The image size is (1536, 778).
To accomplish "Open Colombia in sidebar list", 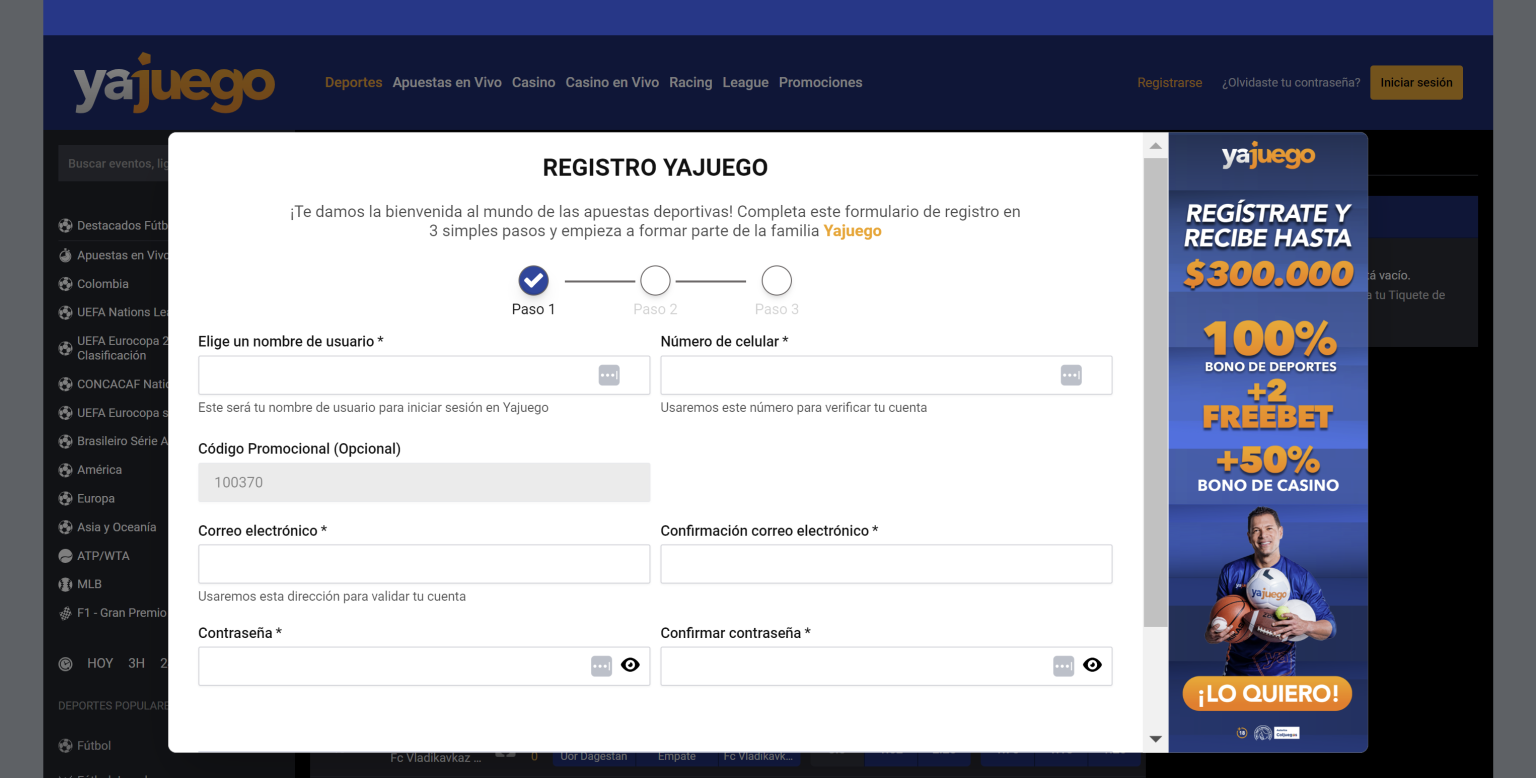I will click(x=103, y=284).
